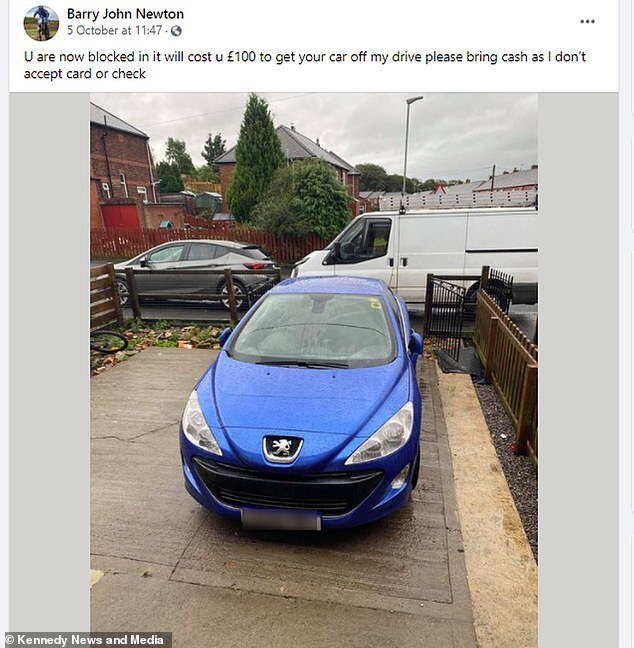Open Barry John Newton's profile name link

(125, 14)
